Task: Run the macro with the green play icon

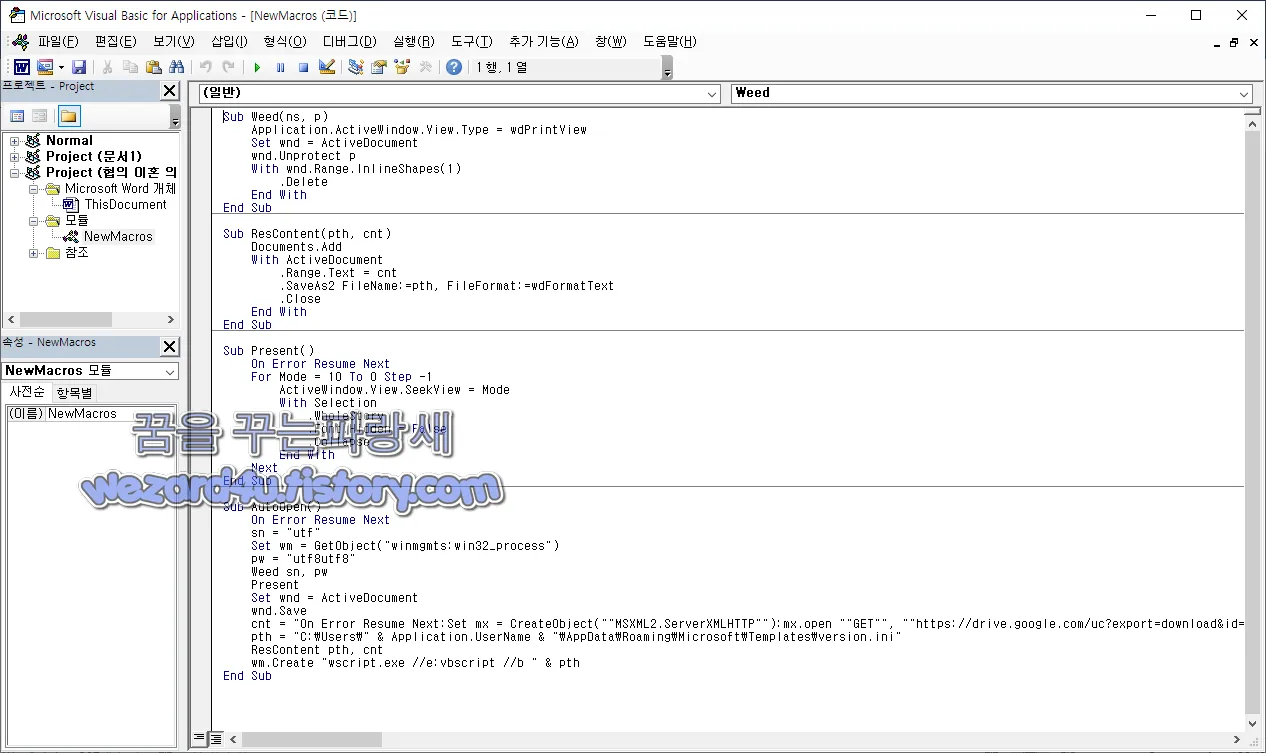Action: (x=257, y=67)
